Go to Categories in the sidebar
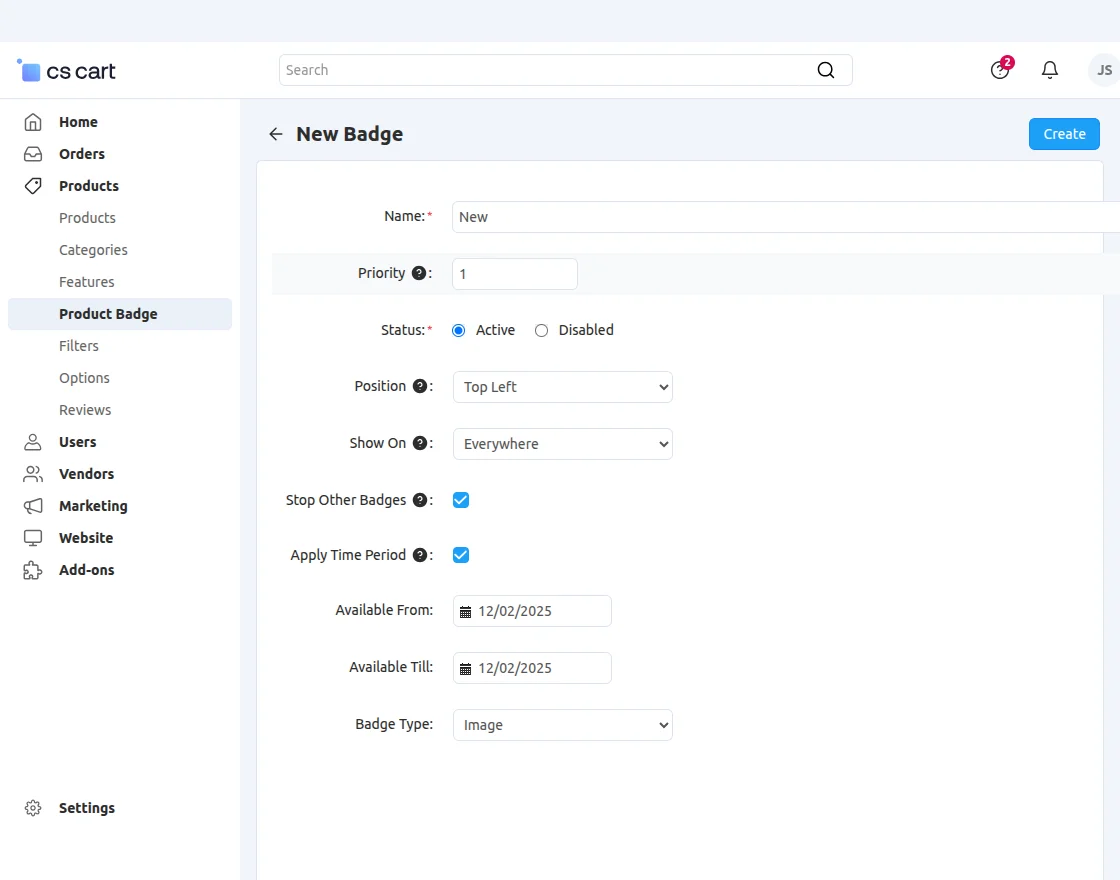 pos(93,250)
